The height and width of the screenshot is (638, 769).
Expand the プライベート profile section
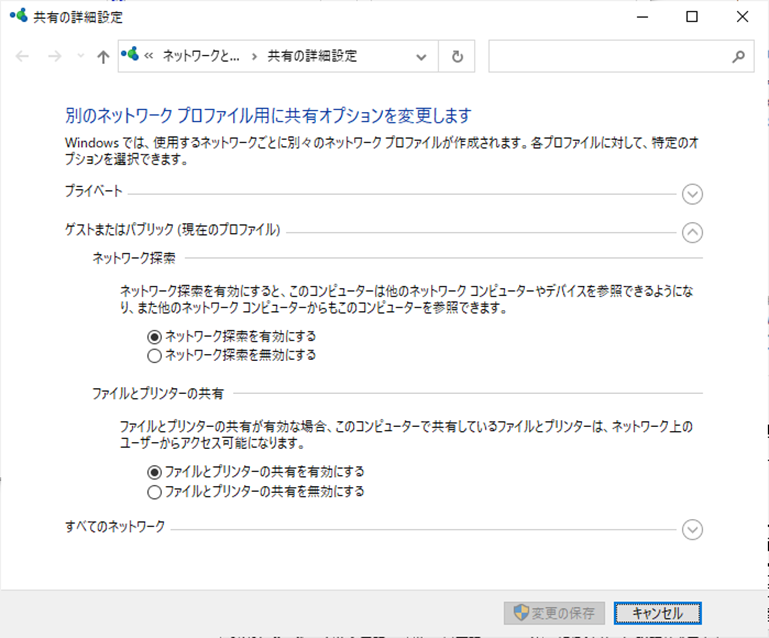pos(692,194)
